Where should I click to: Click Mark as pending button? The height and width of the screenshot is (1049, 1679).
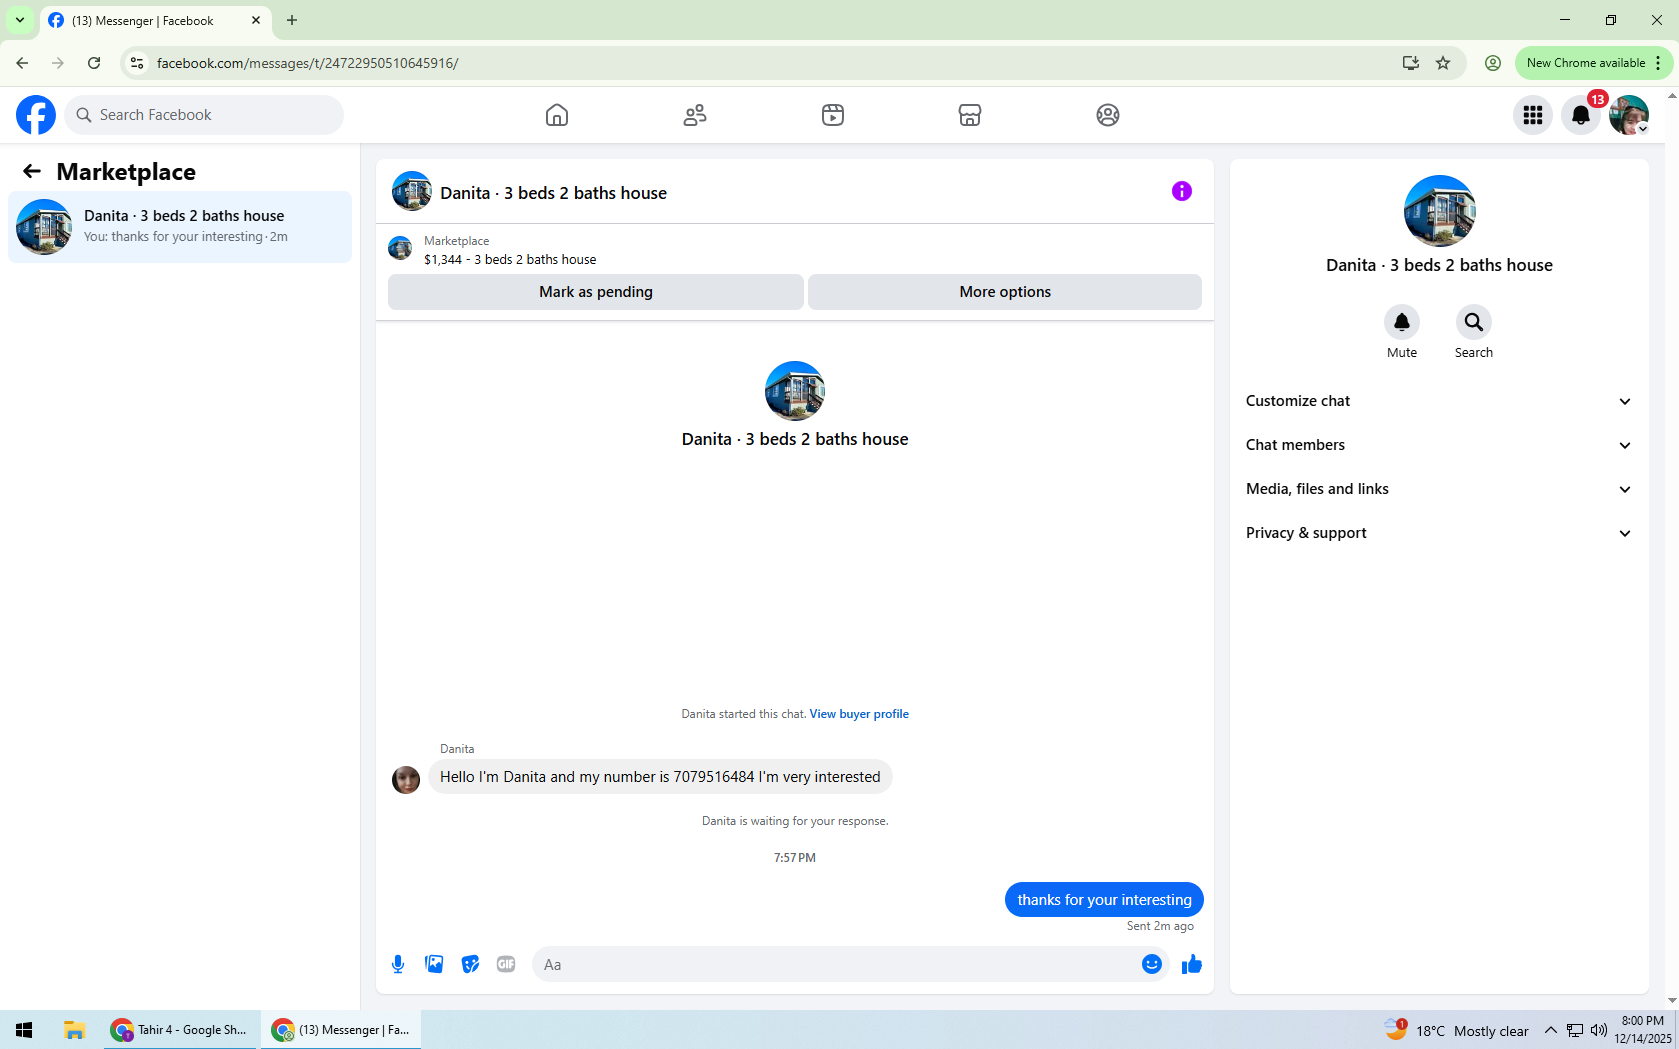[x=596, y=292]
